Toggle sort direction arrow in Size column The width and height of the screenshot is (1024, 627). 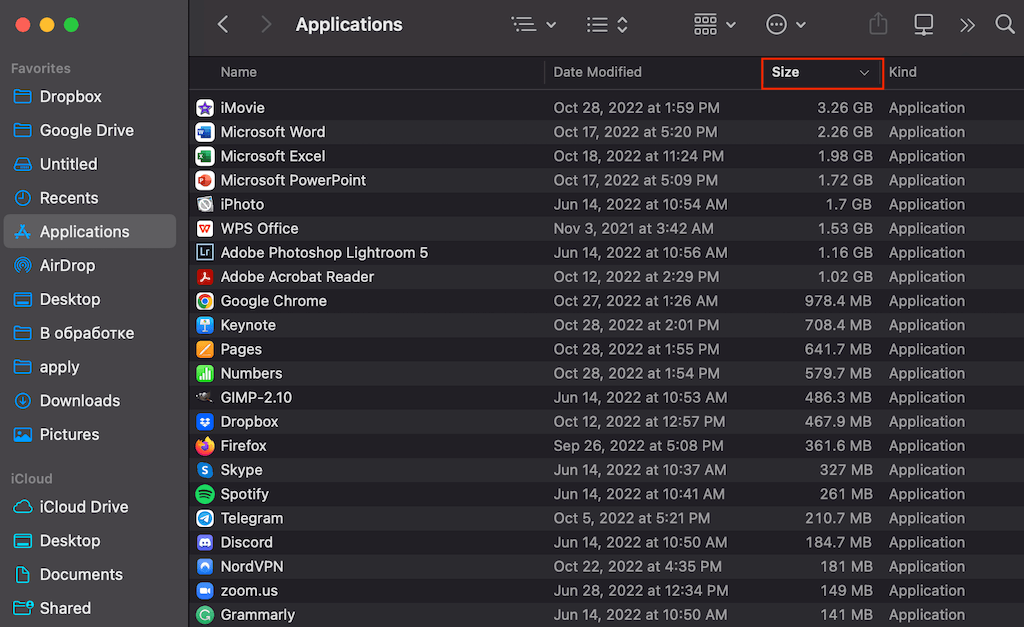coord(864,72)
